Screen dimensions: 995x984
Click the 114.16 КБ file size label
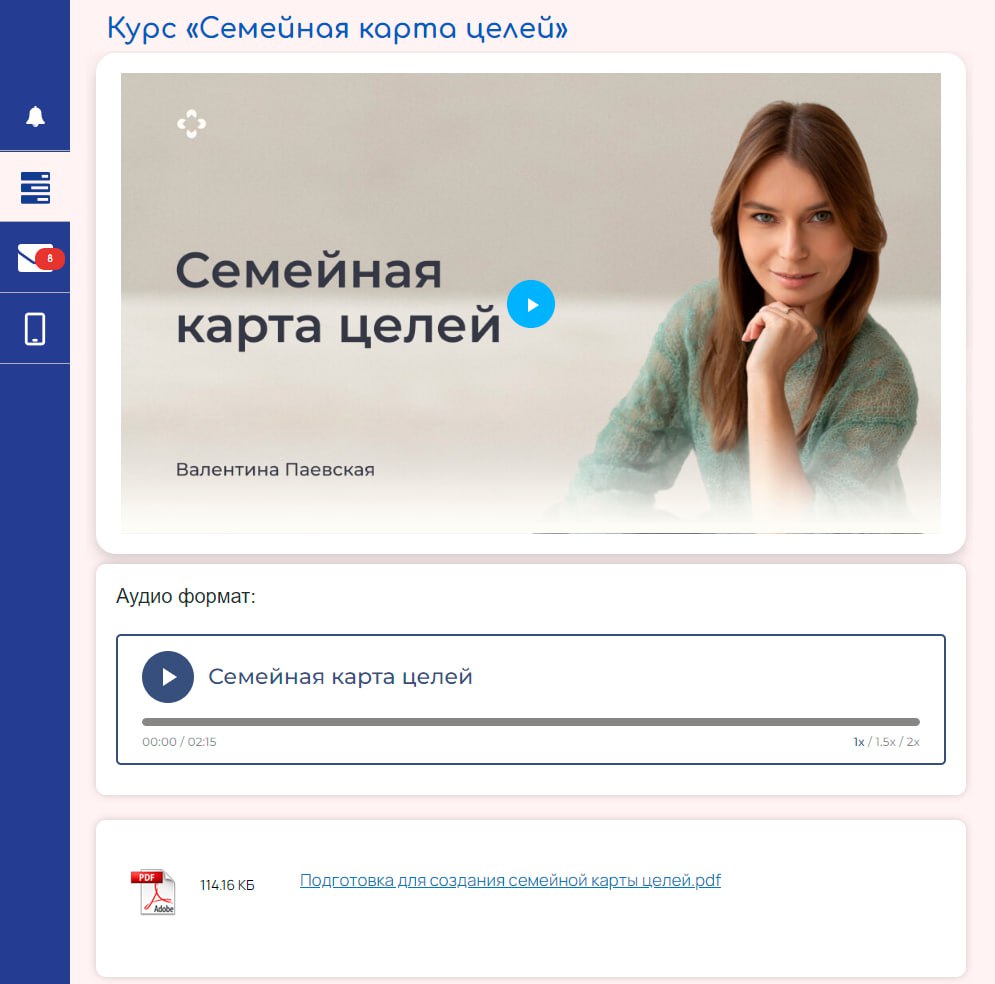(227, 885)
